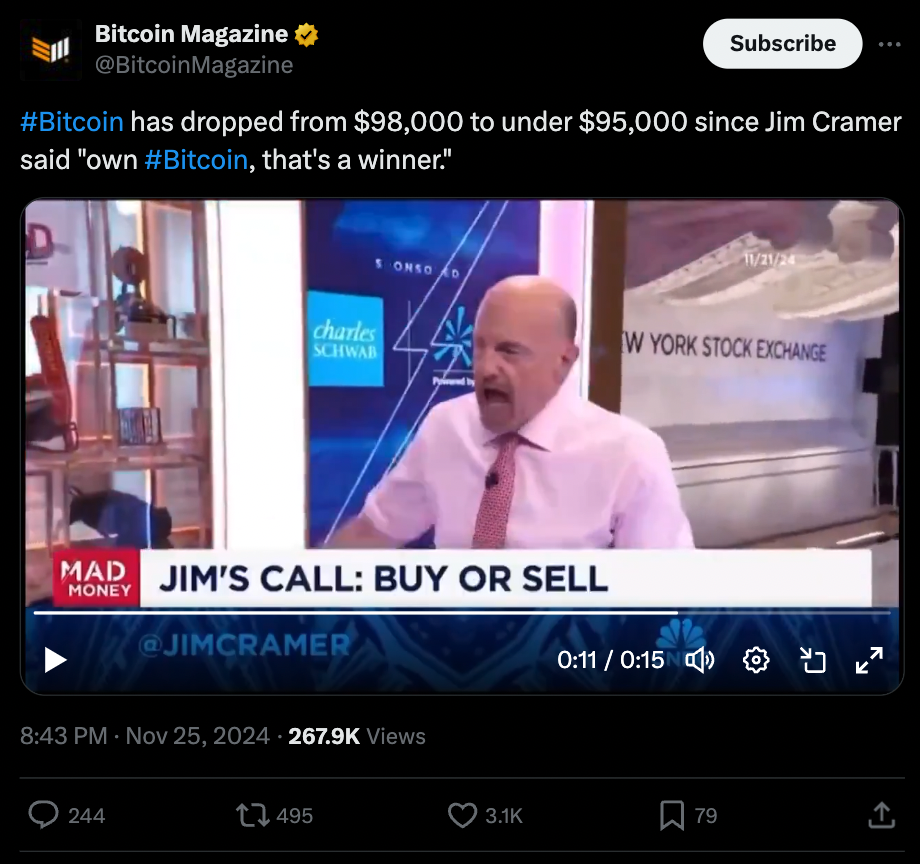Open the @BitcoinMagazine handle
This screenshot has width=920, height=864.
pyautogui.click(x=194, y=65)
